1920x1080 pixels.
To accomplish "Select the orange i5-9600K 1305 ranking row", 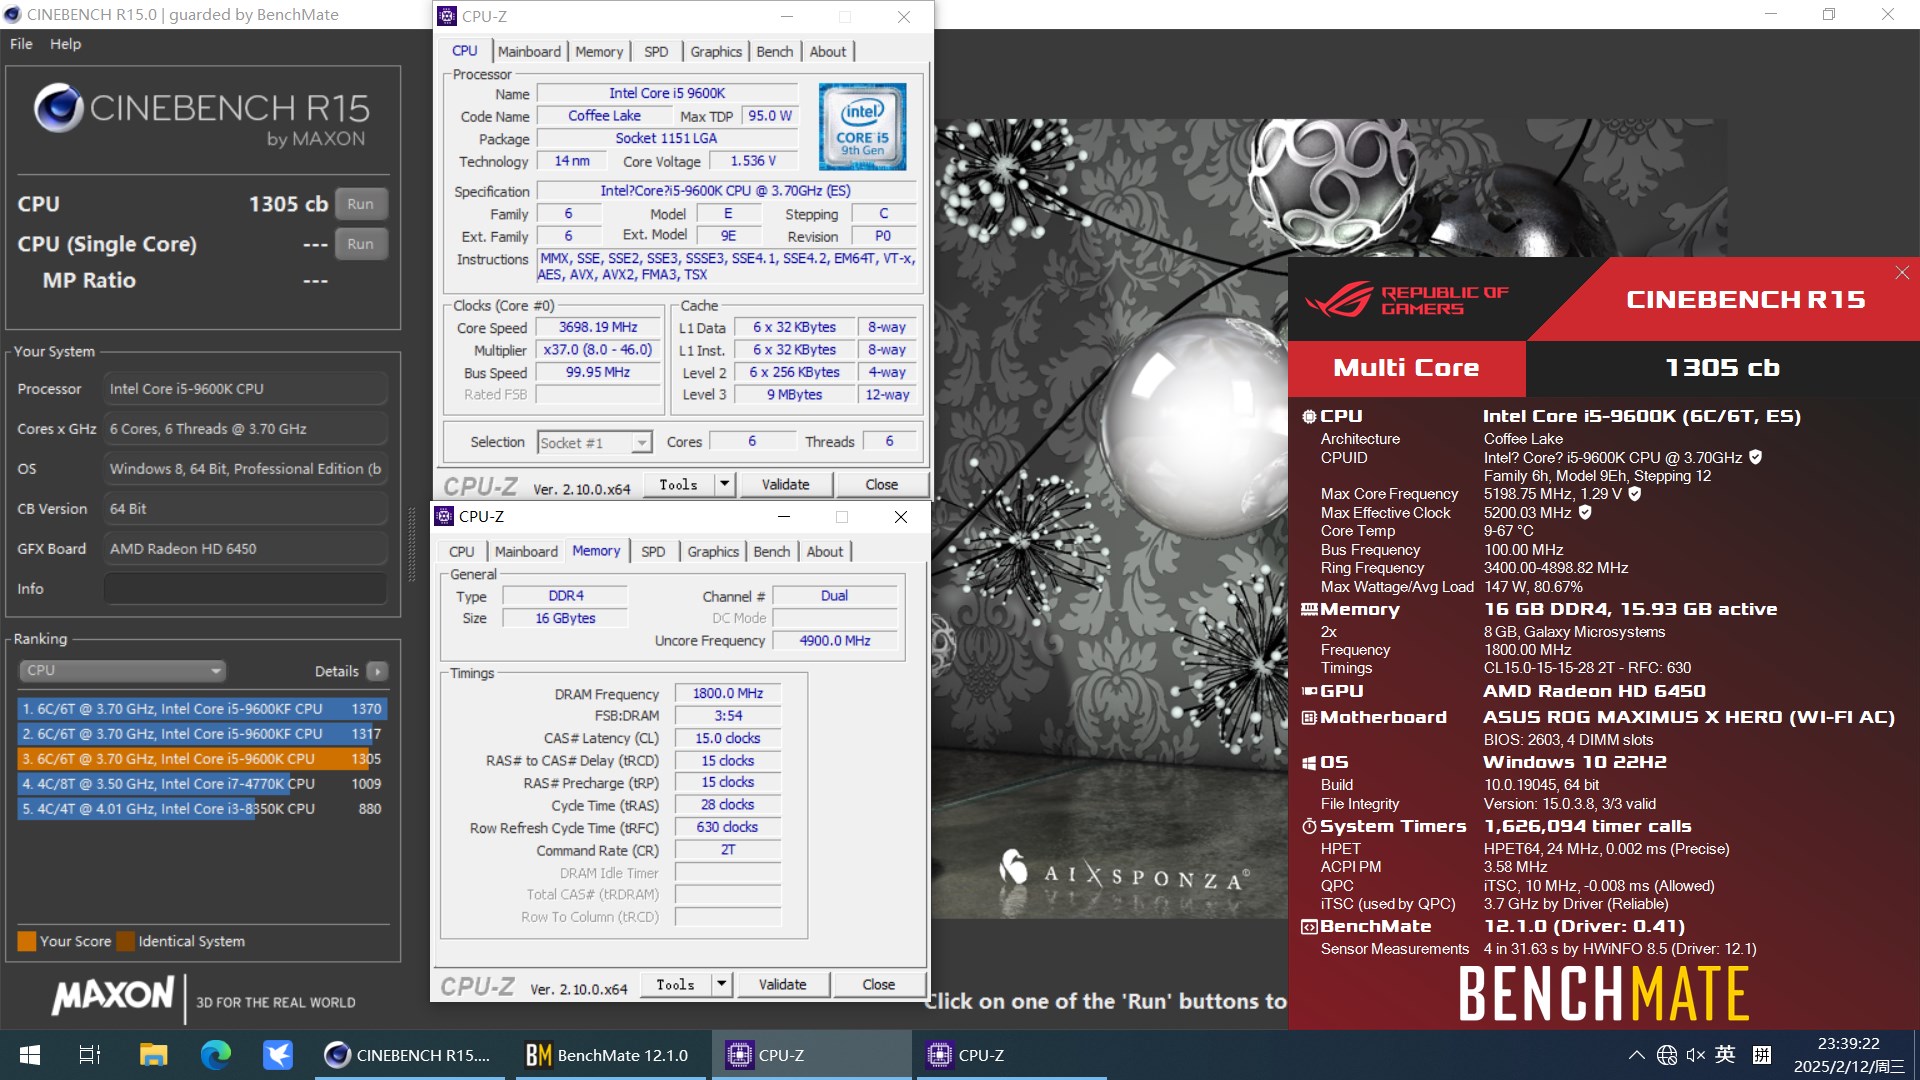I will [x=202, y=759].
